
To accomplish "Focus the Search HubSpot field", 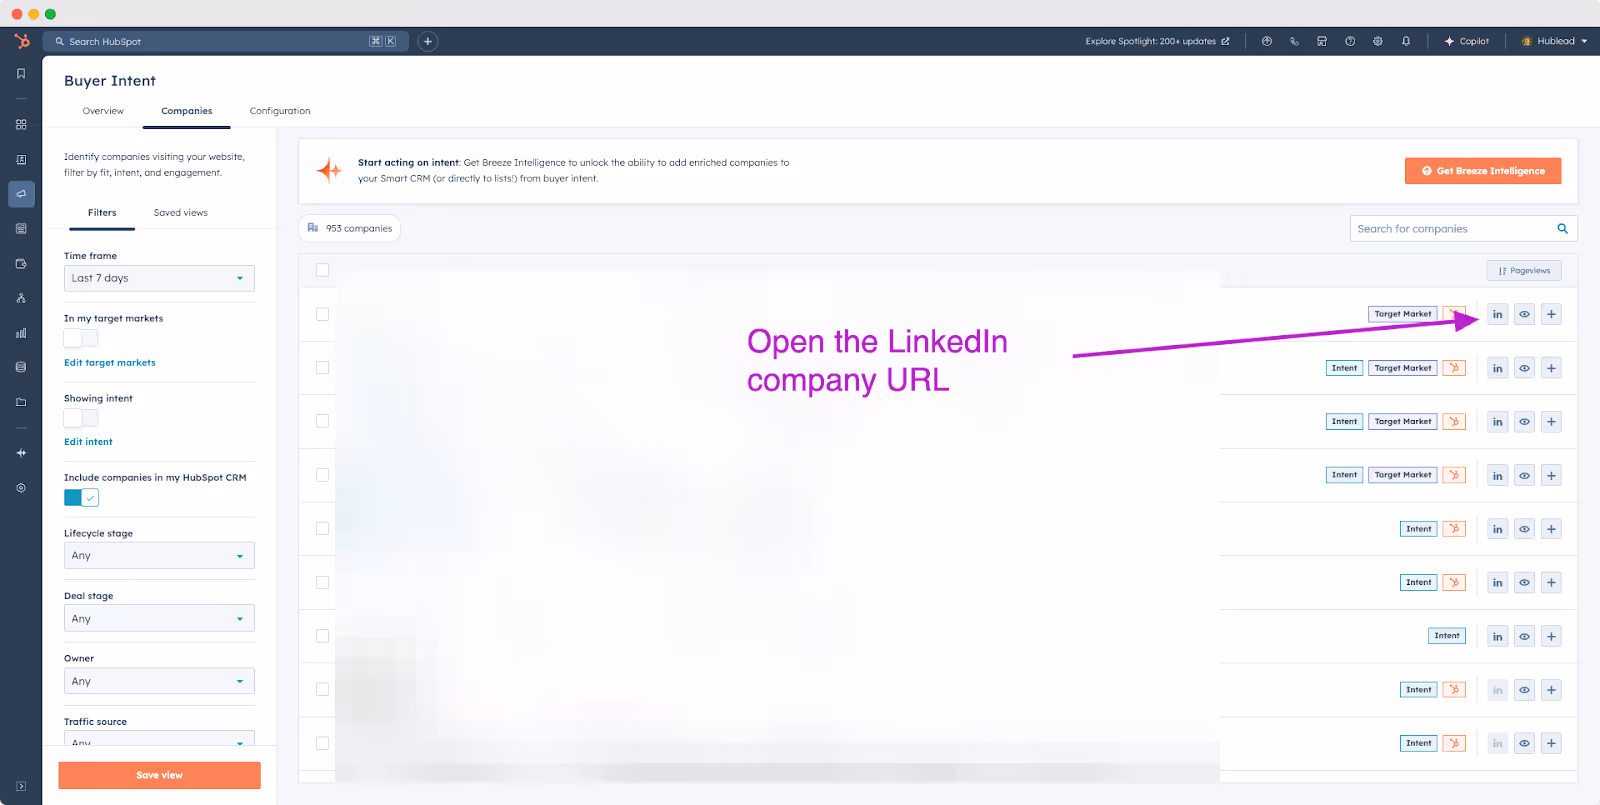I will click(x=225, y=41).
